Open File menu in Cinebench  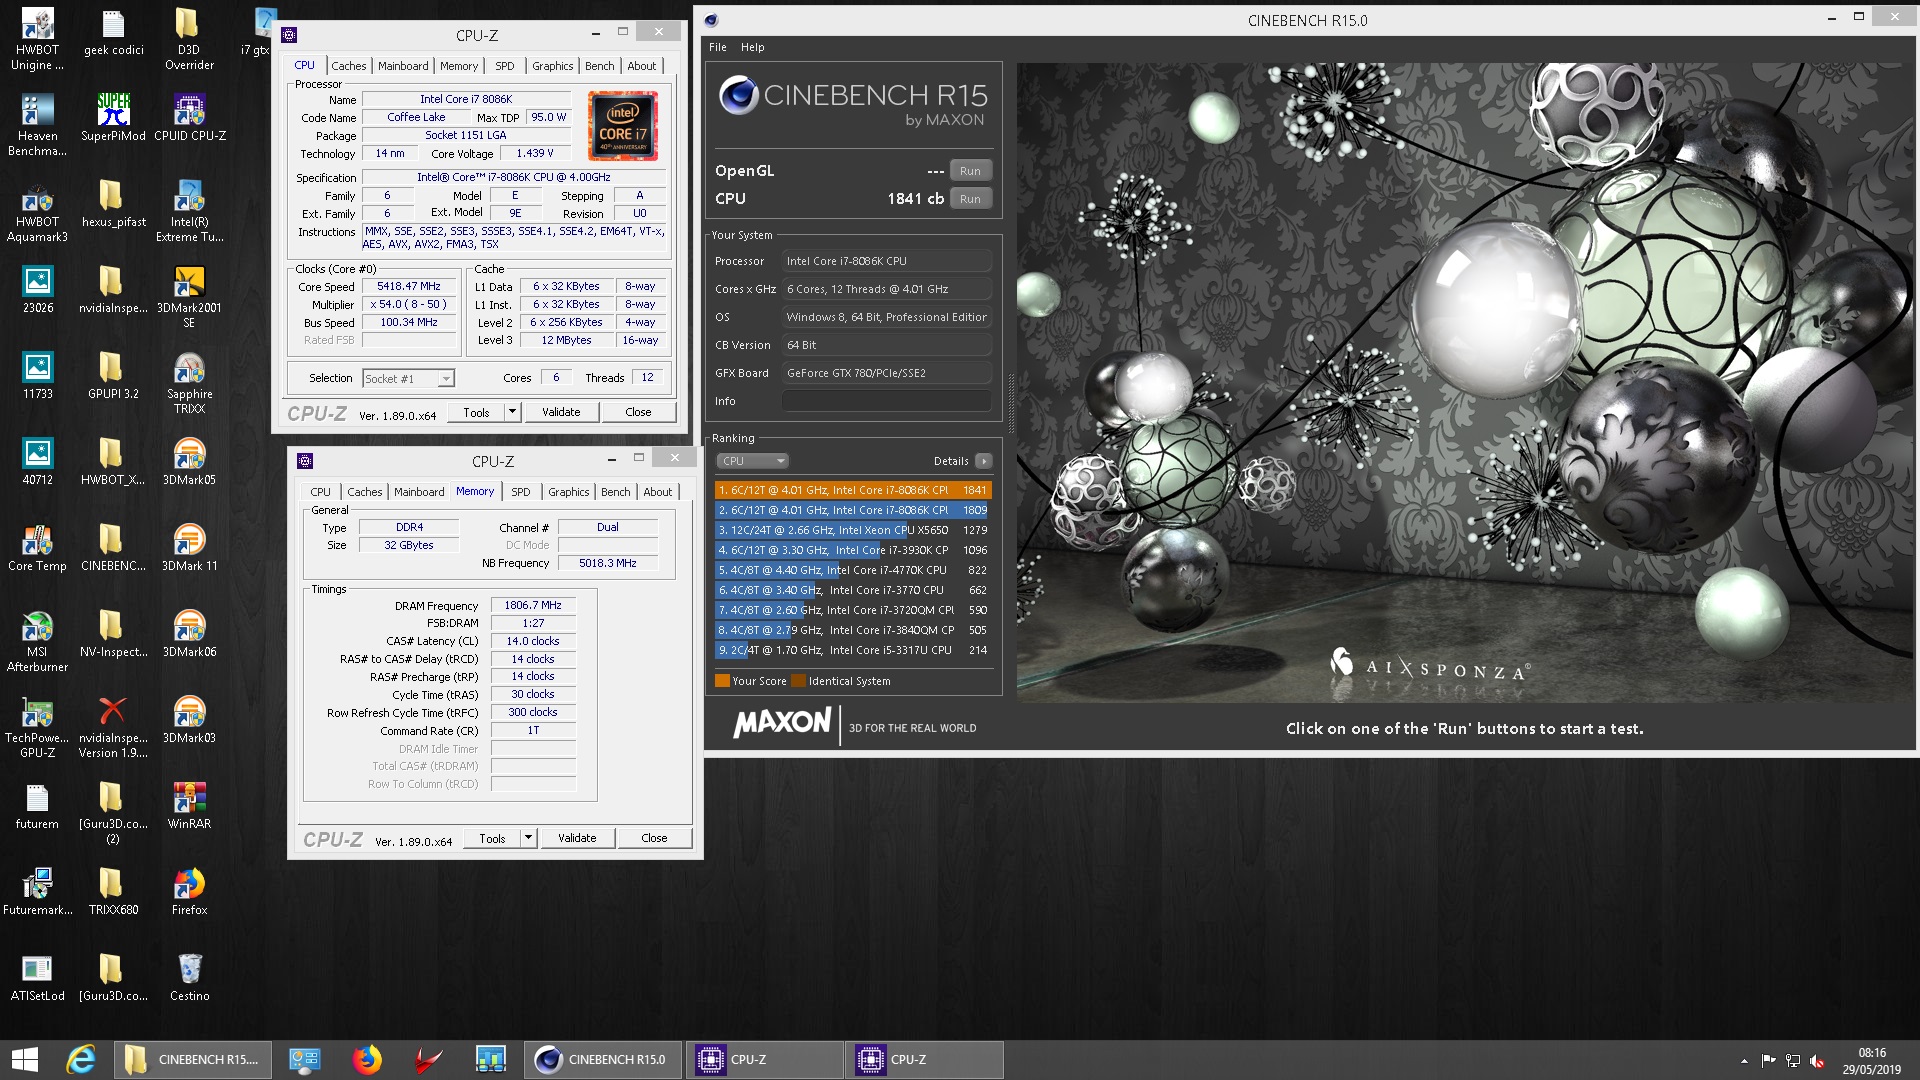click(718, 47)
